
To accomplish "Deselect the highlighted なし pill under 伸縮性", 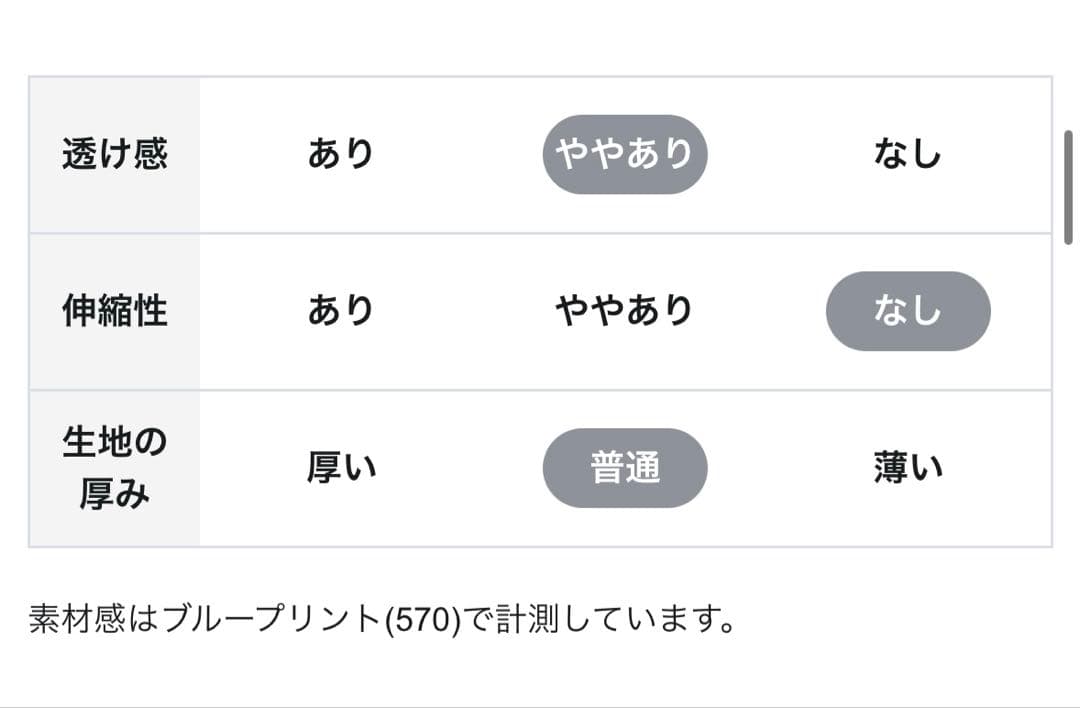I will tap(907, 311).
